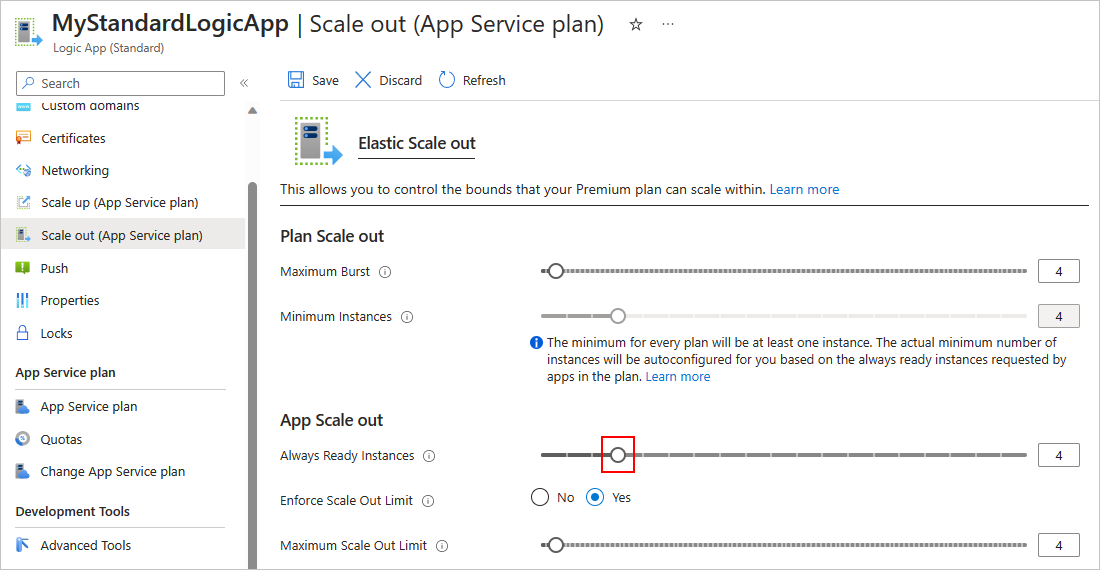Select Yes for Enforce Scale Out Limit
Screen dimensions: 1100x570
(x=596, y=497)
